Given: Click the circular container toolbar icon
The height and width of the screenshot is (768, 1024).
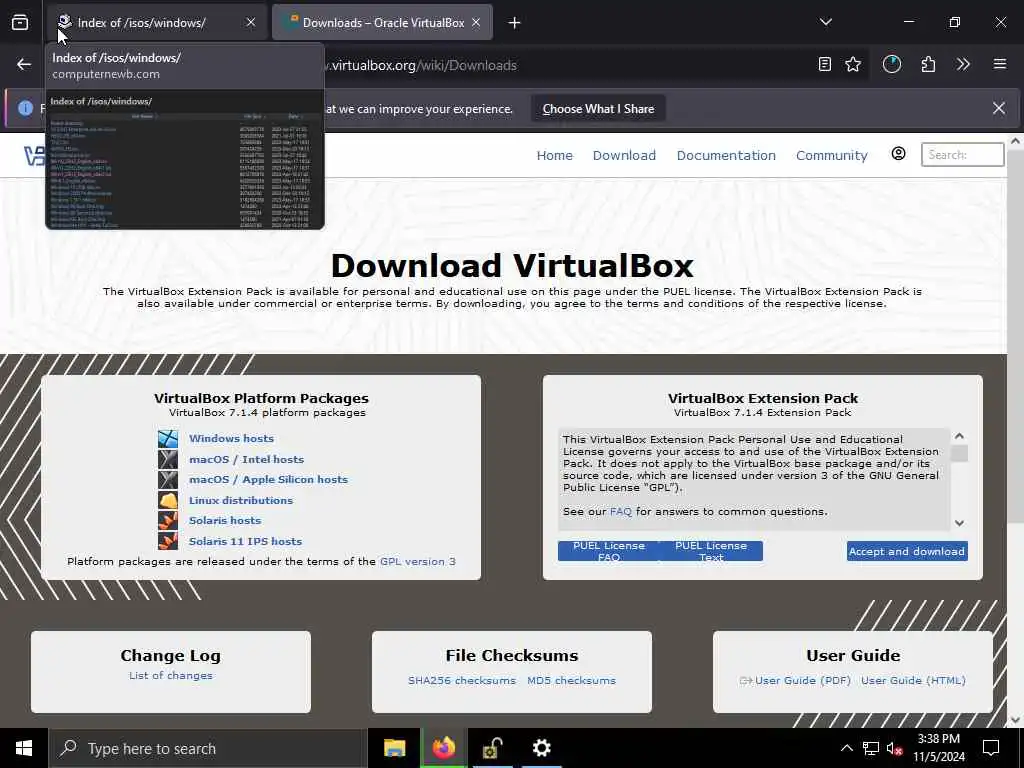Looking at the screenshot, I should pos(891,64).
